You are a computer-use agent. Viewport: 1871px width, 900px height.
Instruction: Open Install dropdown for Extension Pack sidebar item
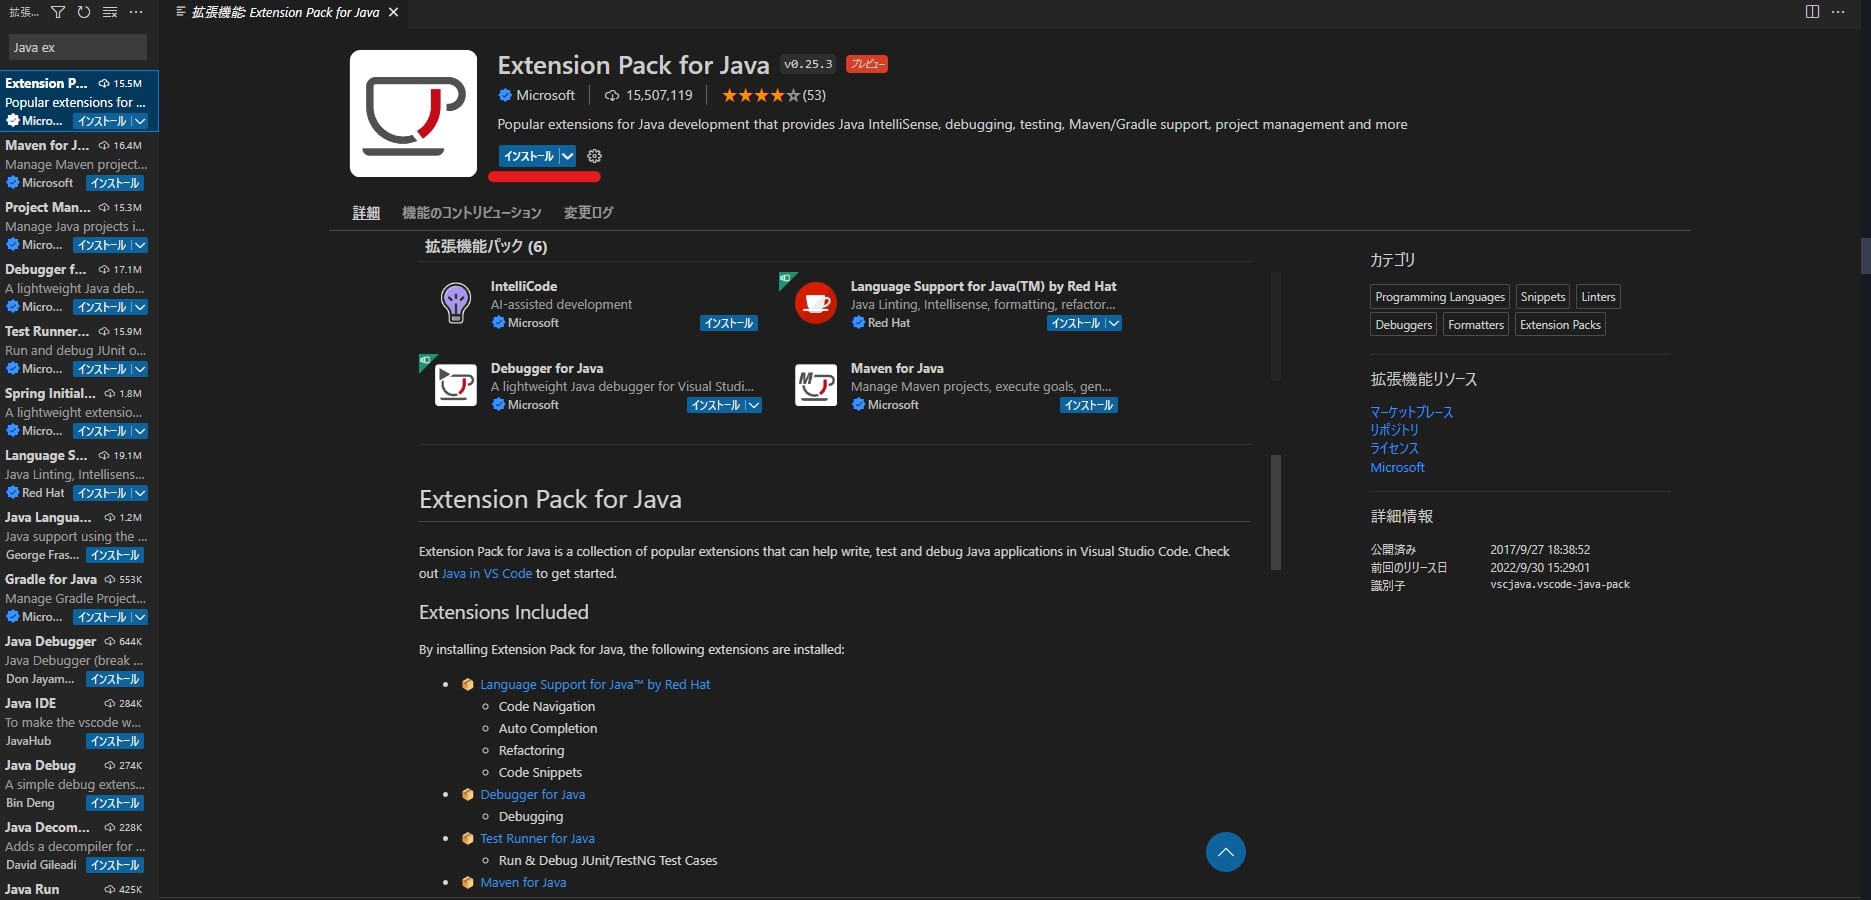(139, 121)
